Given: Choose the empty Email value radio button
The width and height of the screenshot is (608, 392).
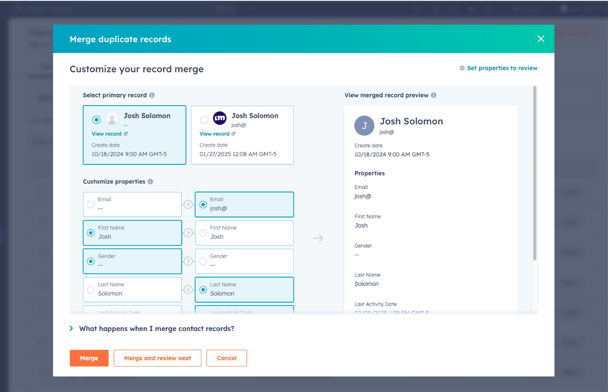Looking at the screenshot, I should click(91, 204).
